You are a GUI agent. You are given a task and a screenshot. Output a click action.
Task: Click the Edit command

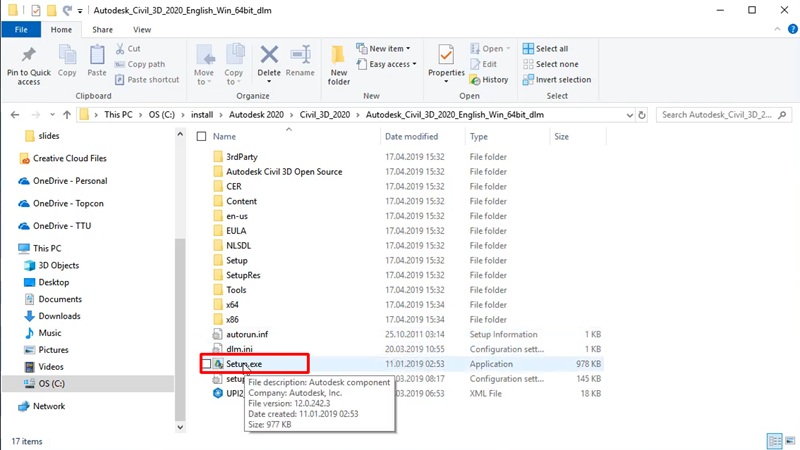pyautogui.click(x=484, y=64)
